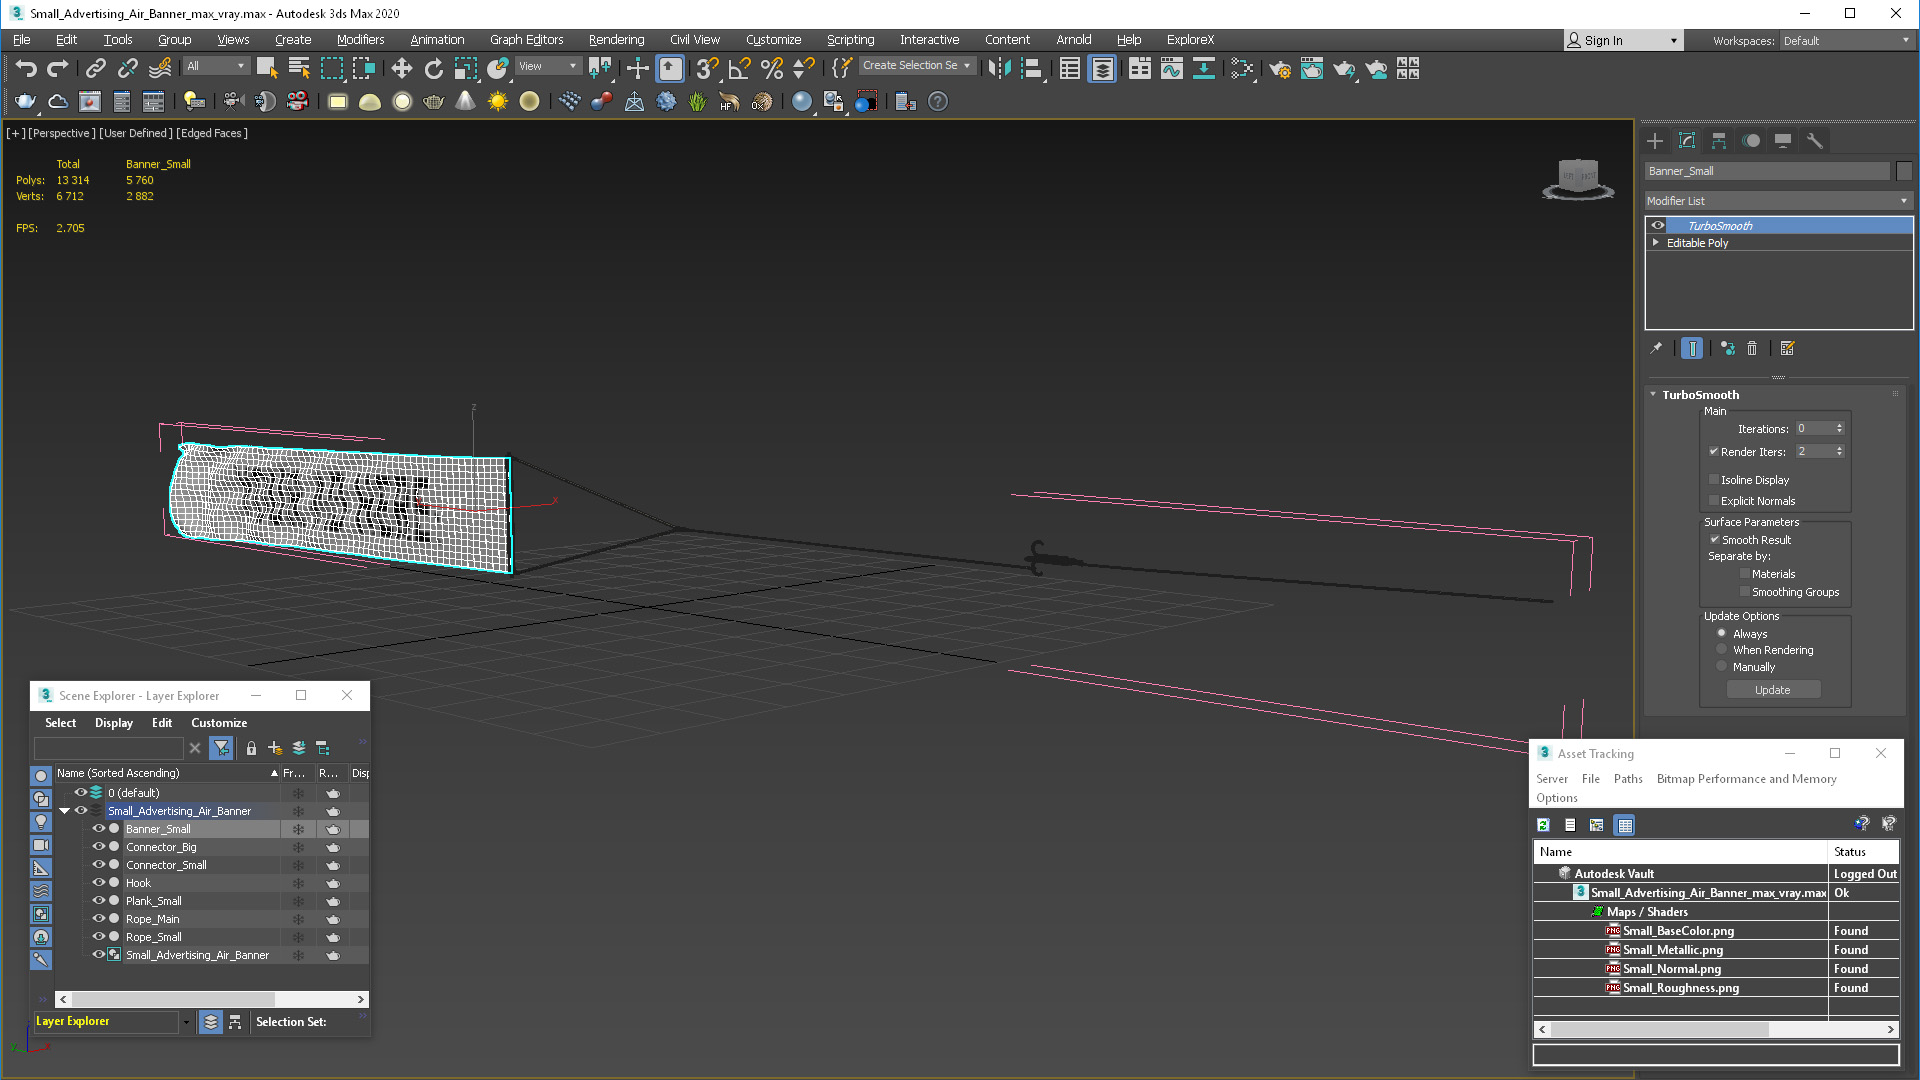
Task: Enable Separate by Materials checkbox
Action: pyautogui.click(x=1745, y=573)
